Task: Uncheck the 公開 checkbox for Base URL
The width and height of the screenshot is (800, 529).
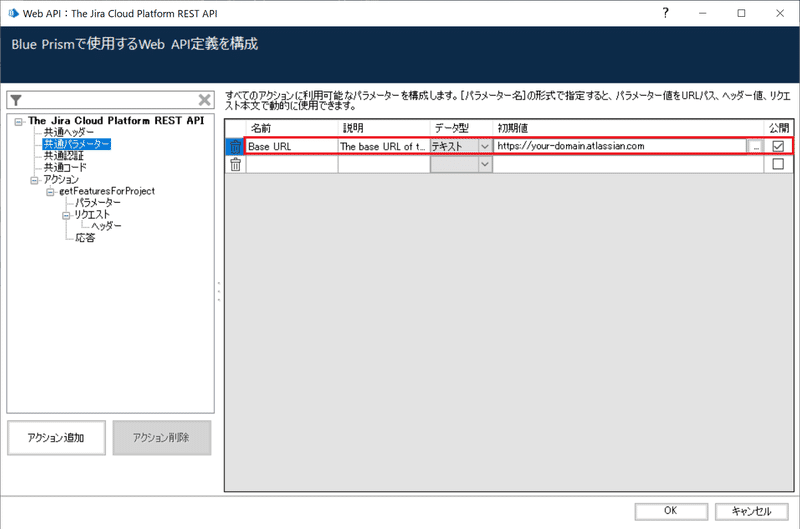Action: [778, 146]
